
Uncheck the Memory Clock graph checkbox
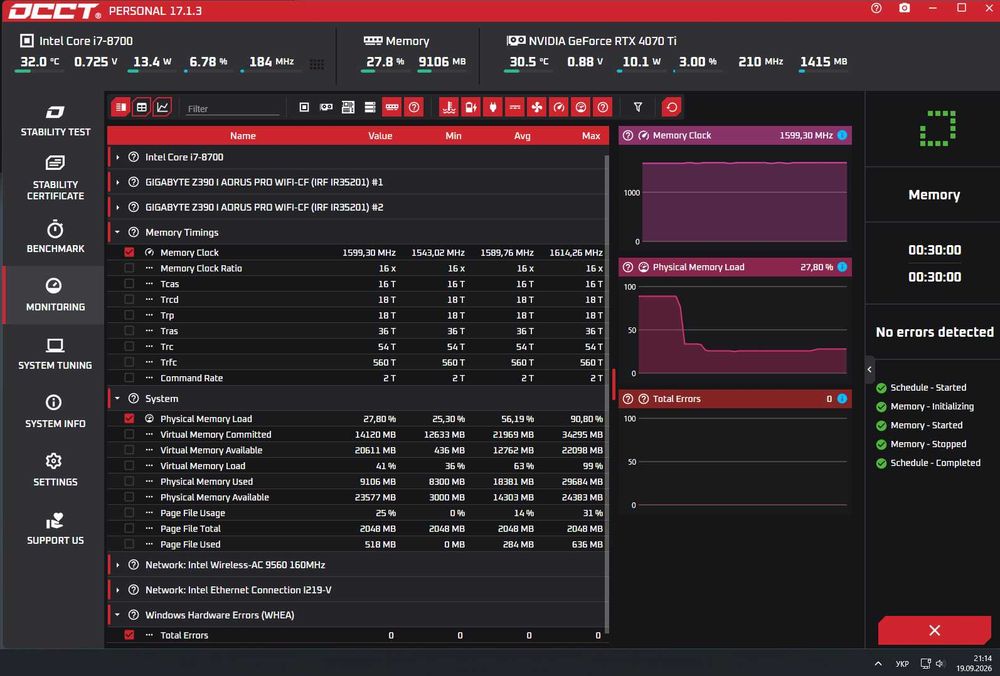[129, 253]
